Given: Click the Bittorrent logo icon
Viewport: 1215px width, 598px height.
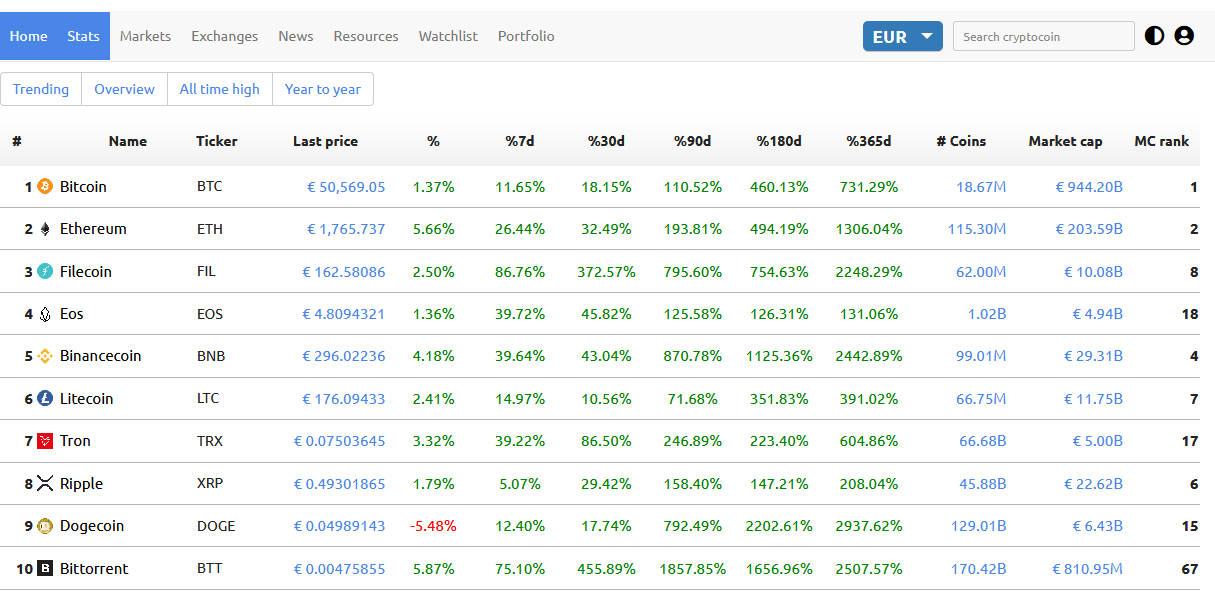Looking at the screenshot, I should (44, 568).
